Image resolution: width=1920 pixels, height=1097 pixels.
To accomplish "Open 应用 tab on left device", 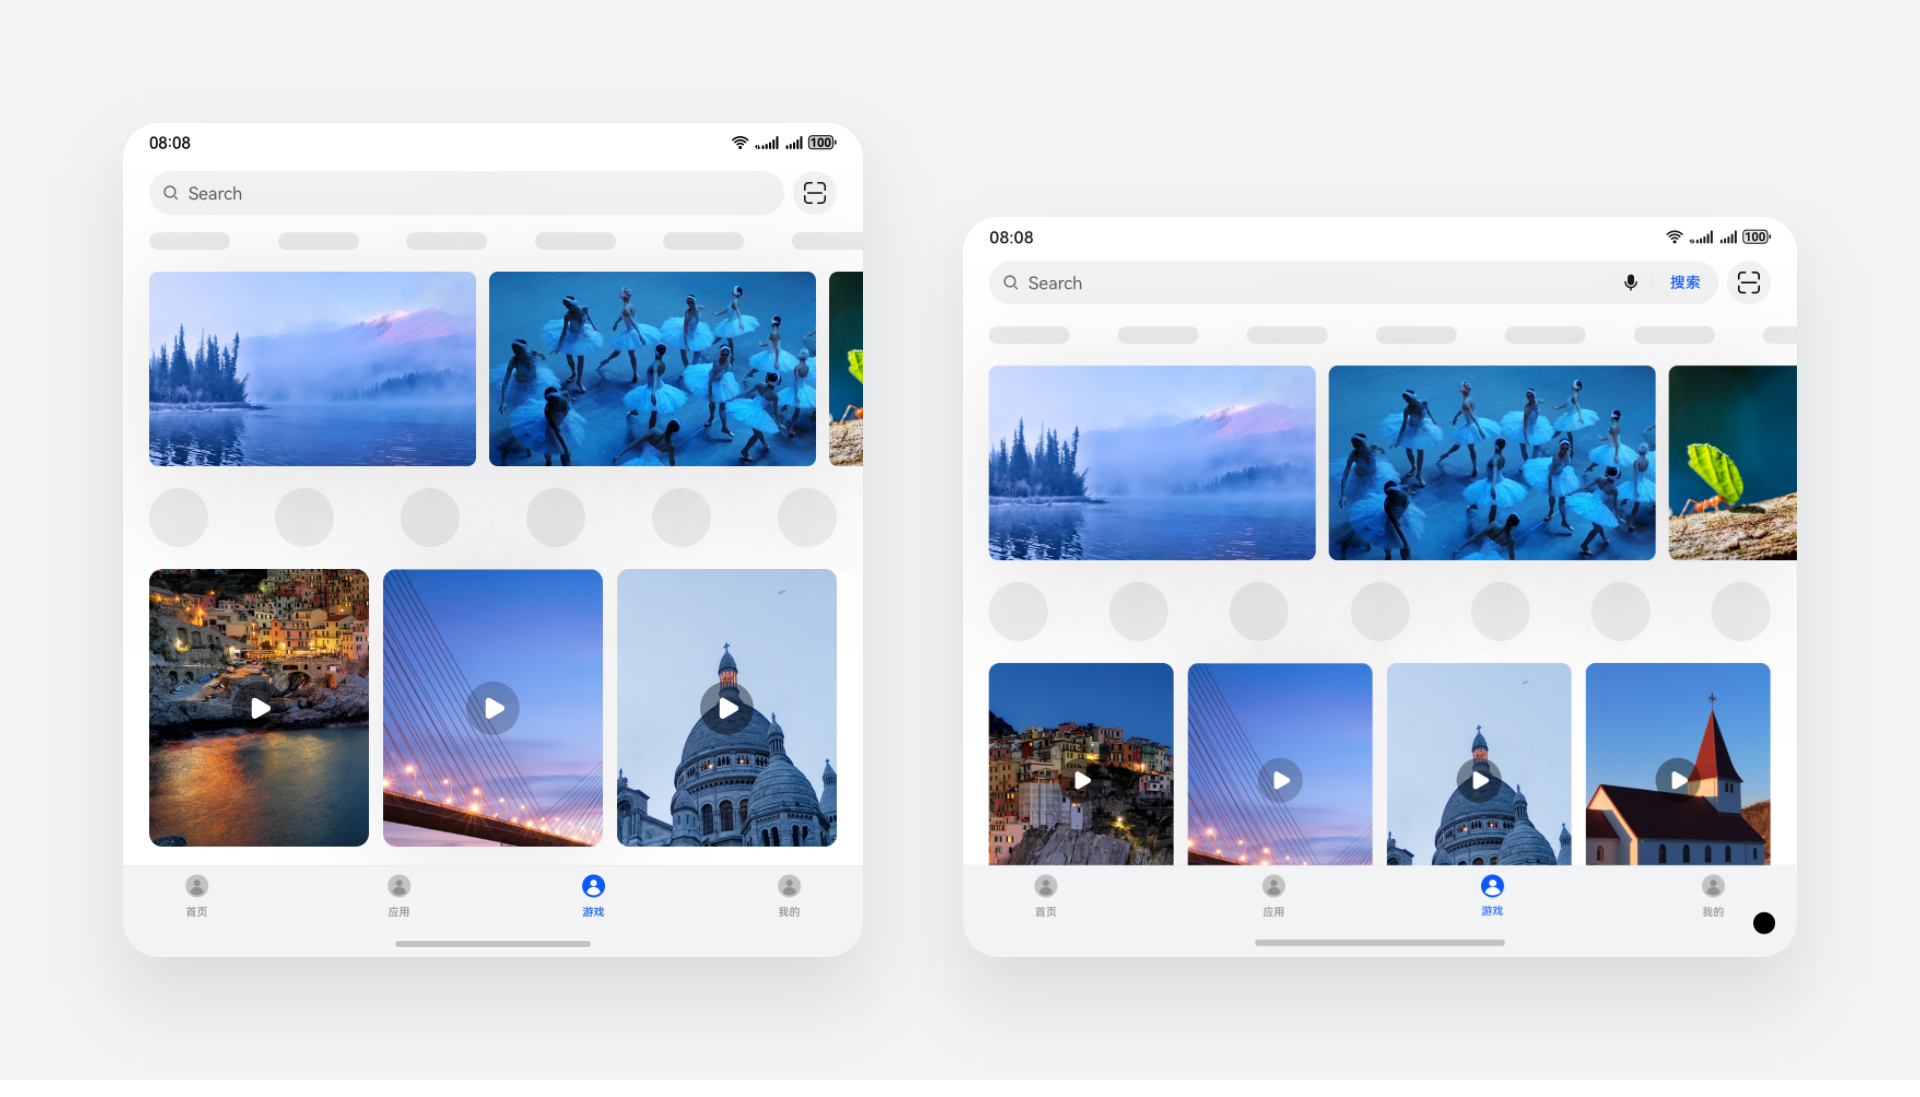I will [x=399, y=895].
